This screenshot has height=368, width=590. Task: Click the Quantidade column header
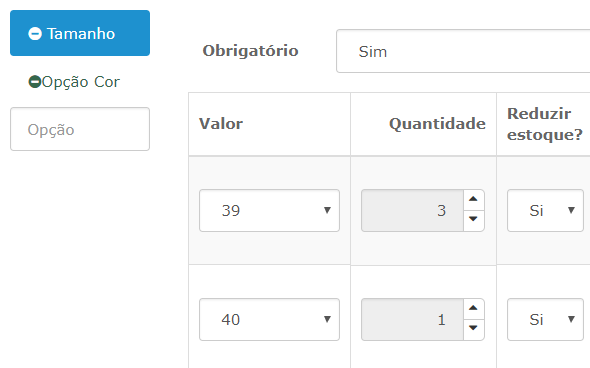click(437, 124)
